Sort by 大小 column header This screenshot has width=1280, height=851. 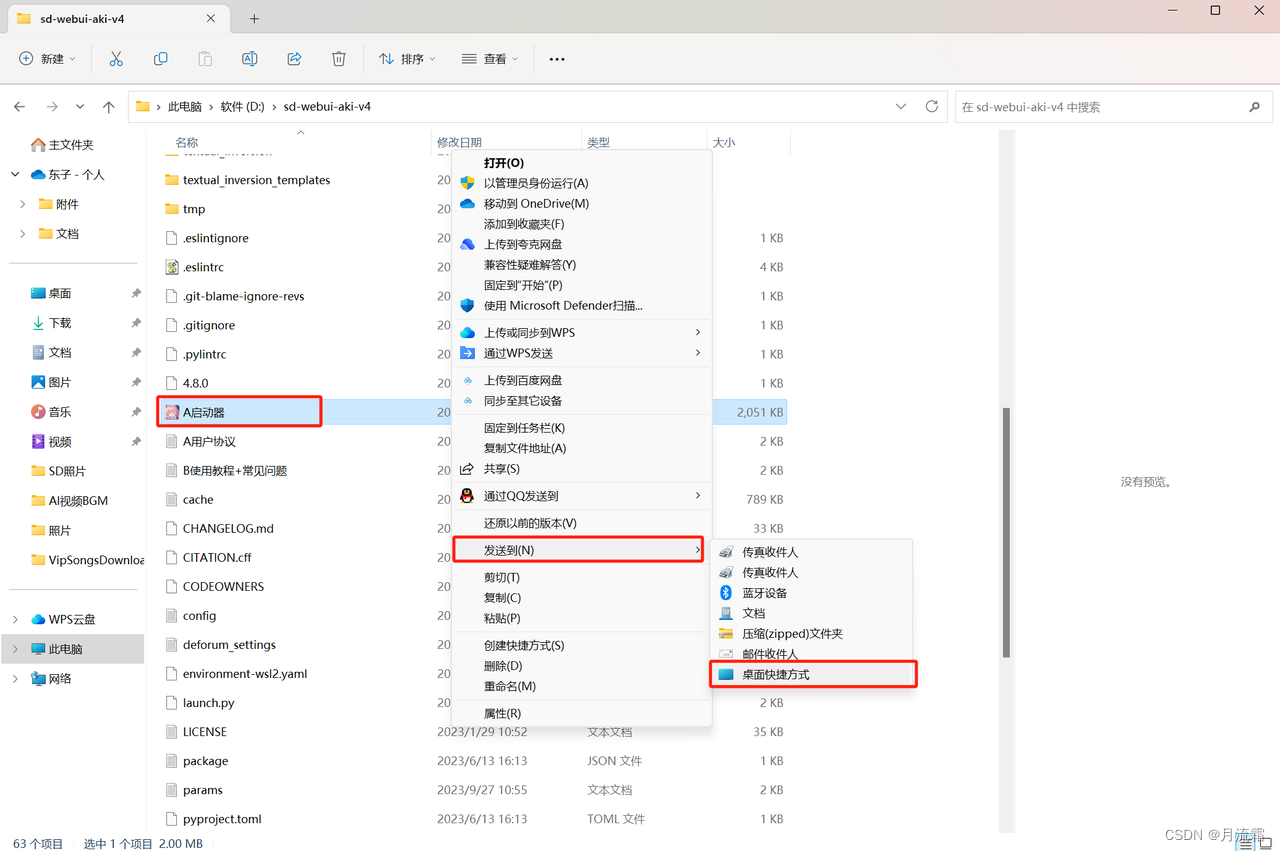(x=724, y=143)
